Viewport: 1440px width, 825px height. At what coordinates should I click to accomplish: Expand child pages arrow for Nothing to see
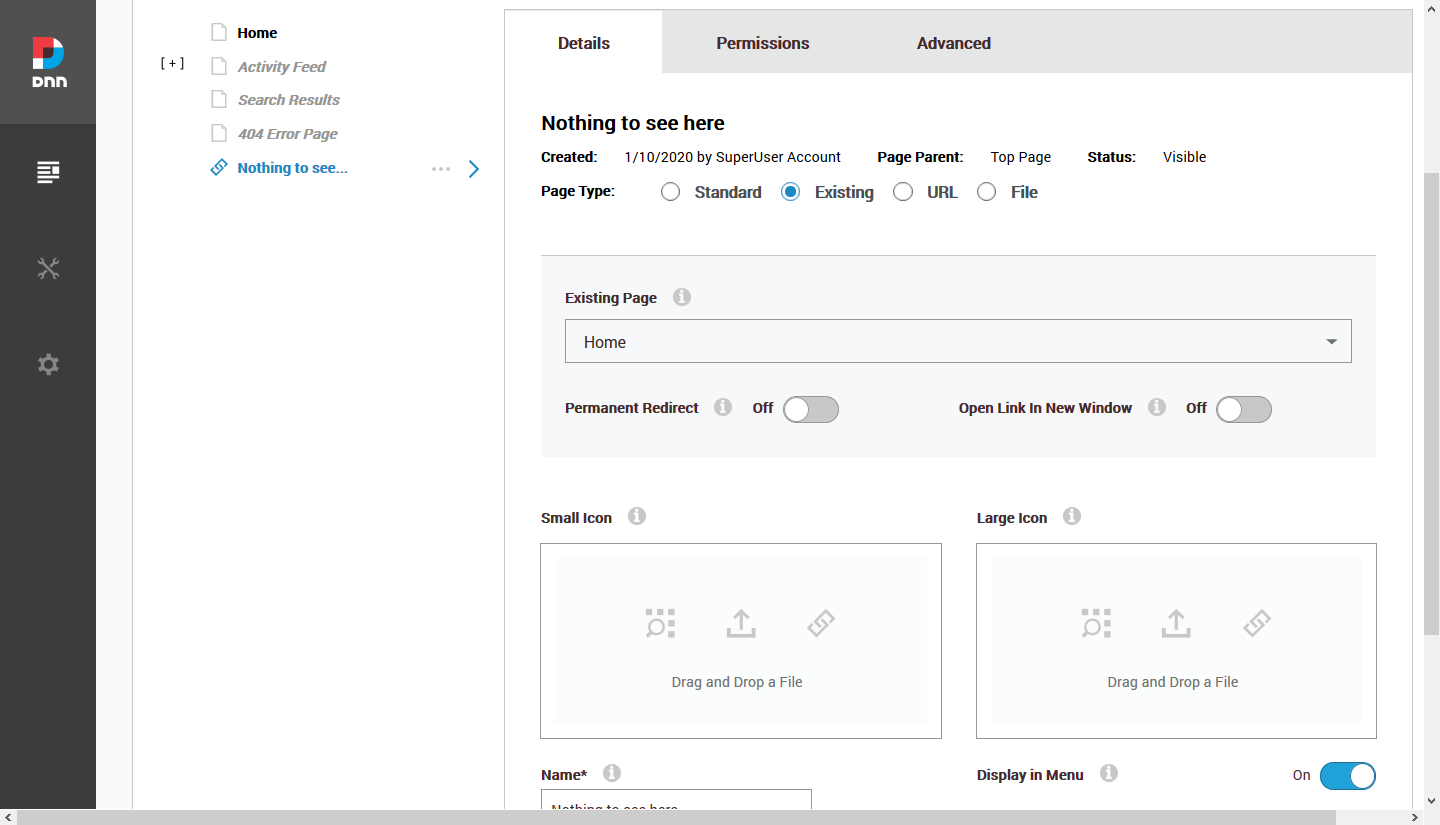coord(474,169)
